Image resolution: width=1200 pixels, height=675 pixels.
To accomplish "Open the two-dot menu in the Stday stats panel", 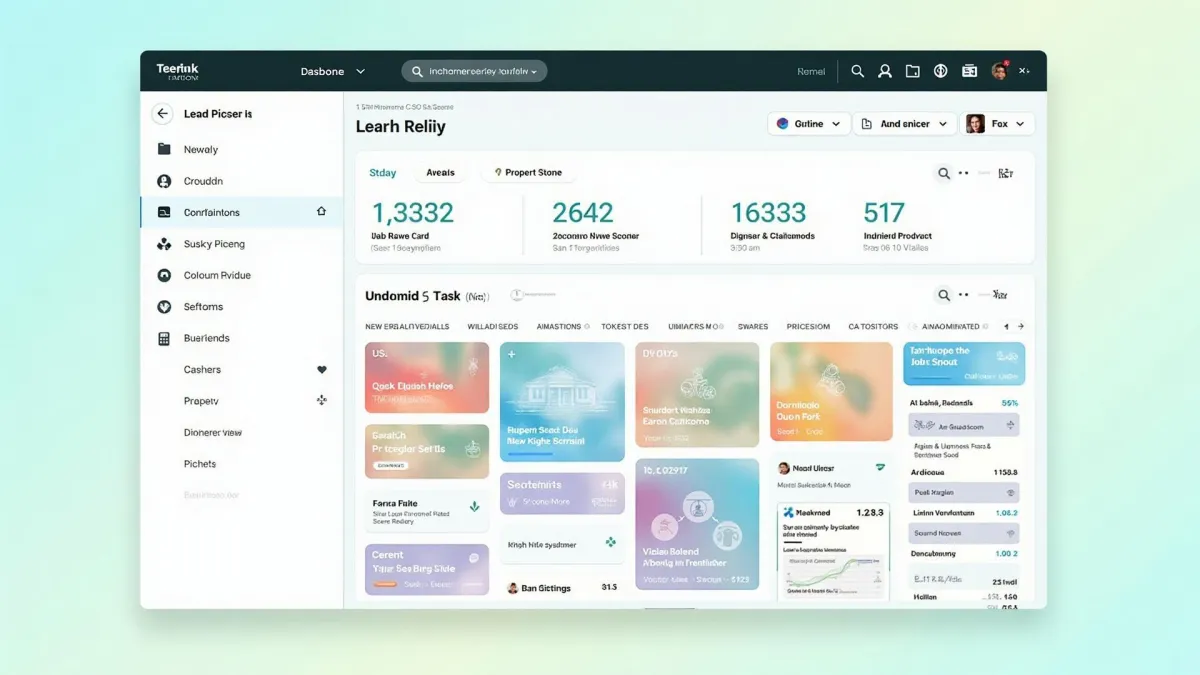I will click(x=964, y=173).
